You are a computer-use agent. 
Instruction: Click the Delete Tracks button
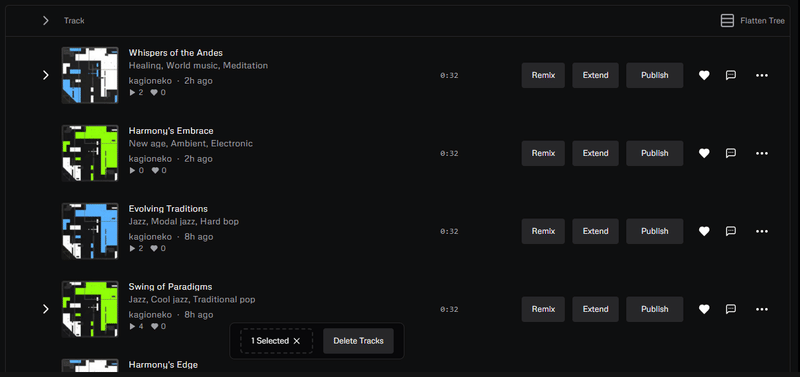pos(358,341)
